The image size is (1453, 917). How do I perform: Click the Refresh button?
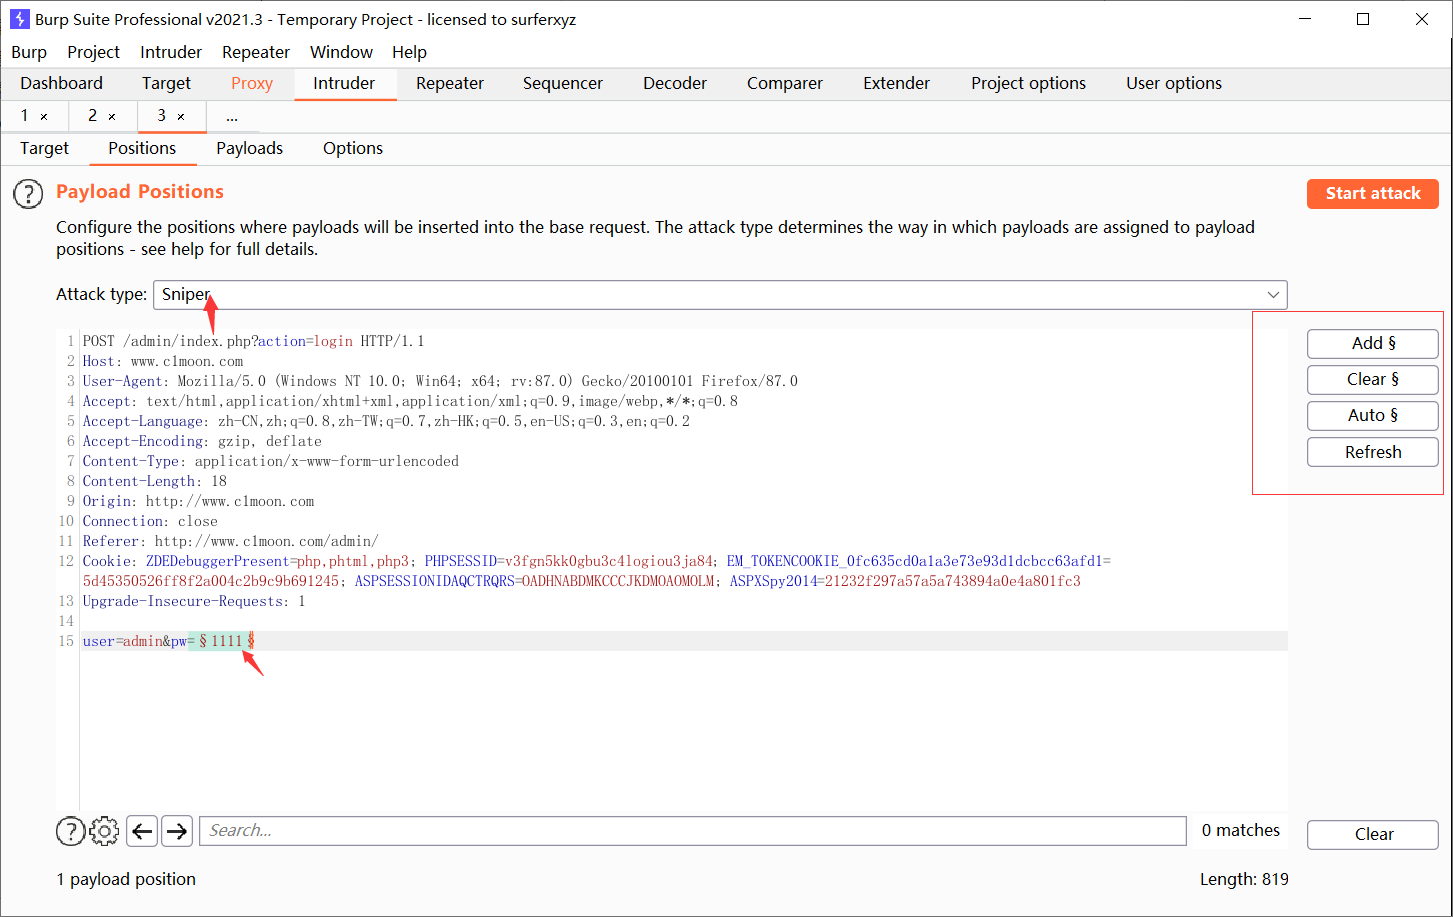[x=1373, y=452]
